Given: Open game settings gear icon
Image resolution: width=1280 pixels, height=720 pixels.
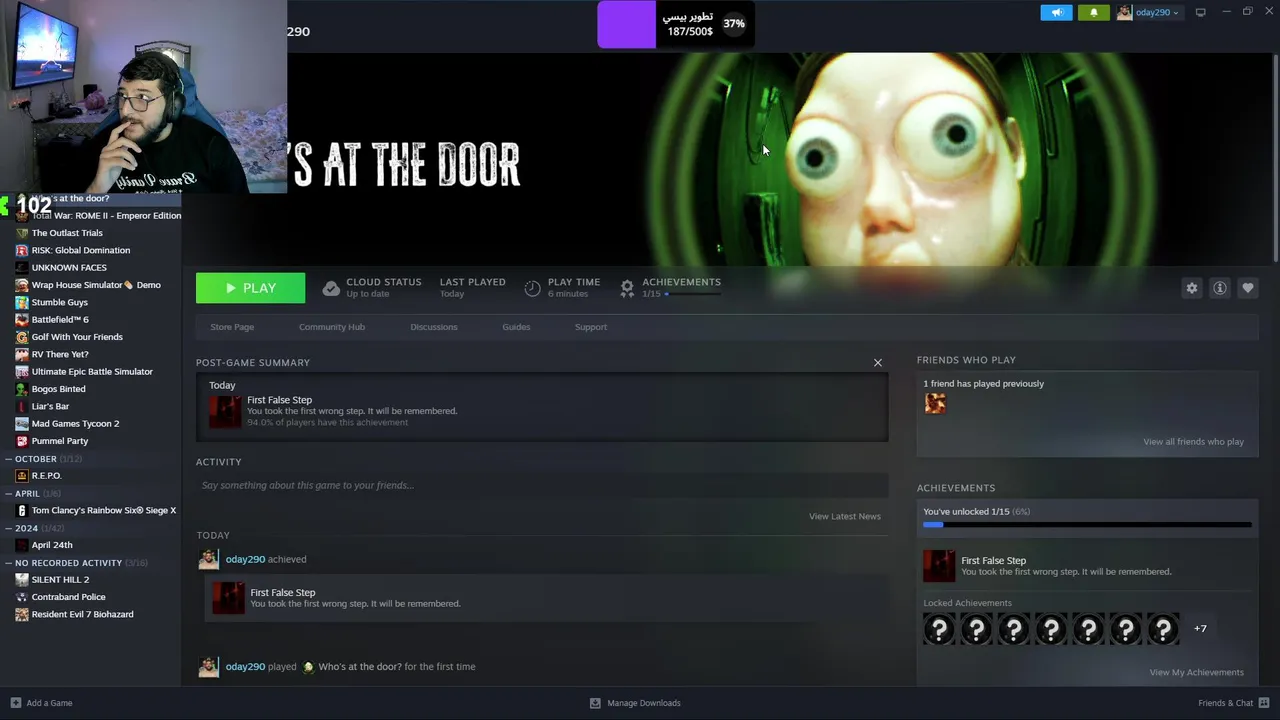Looking at the screenshot, I should (1192, 288).
